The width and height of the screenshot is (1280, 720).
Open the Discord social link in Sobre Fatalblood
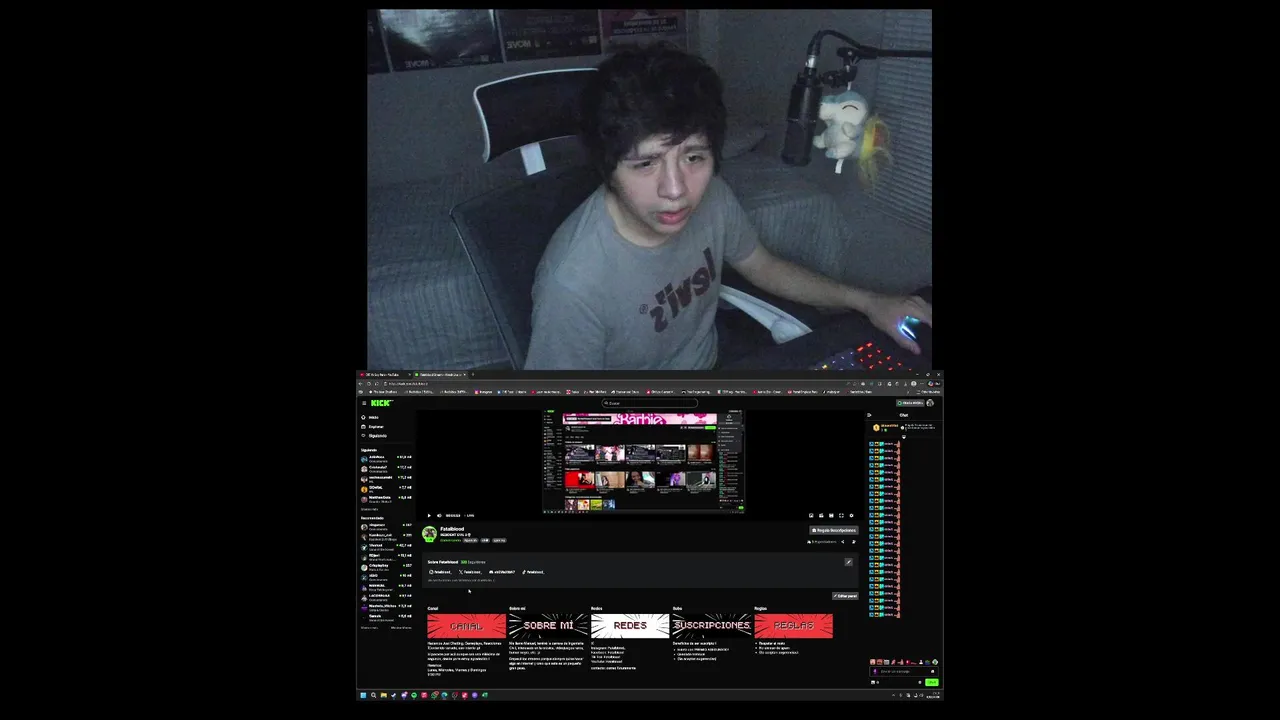click(502, 572)
